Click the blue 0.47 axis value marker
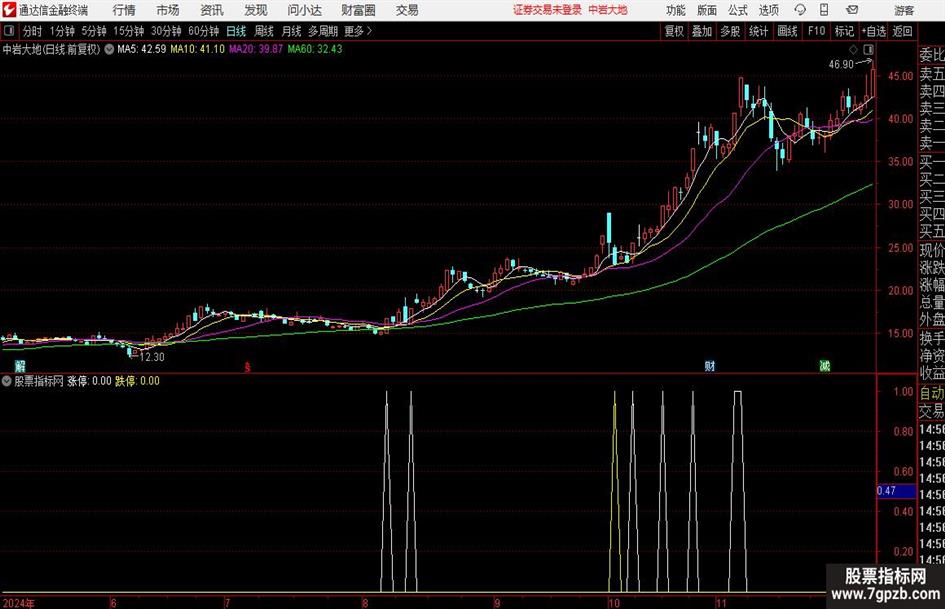The height and width of the screenshot is (609, 945). coord(896,491)
